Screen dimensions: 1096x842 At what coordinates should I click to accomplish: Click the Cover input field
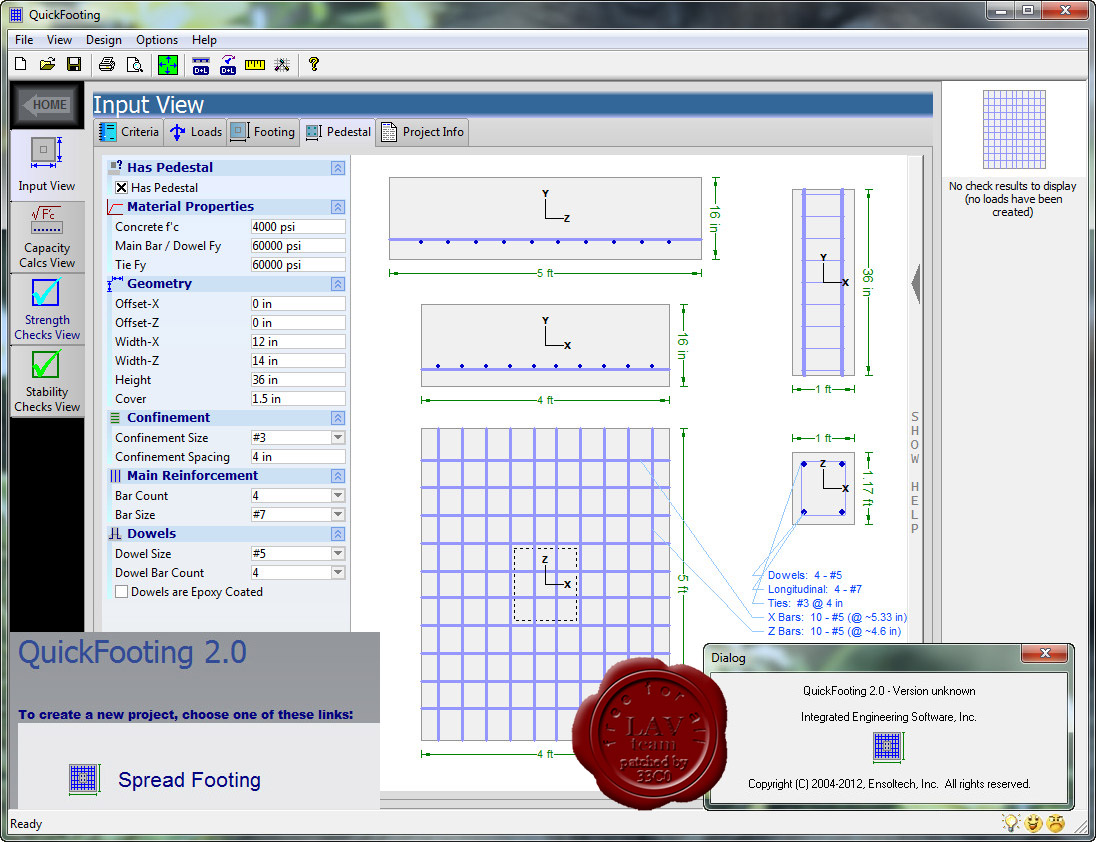(x=298, y=398)
